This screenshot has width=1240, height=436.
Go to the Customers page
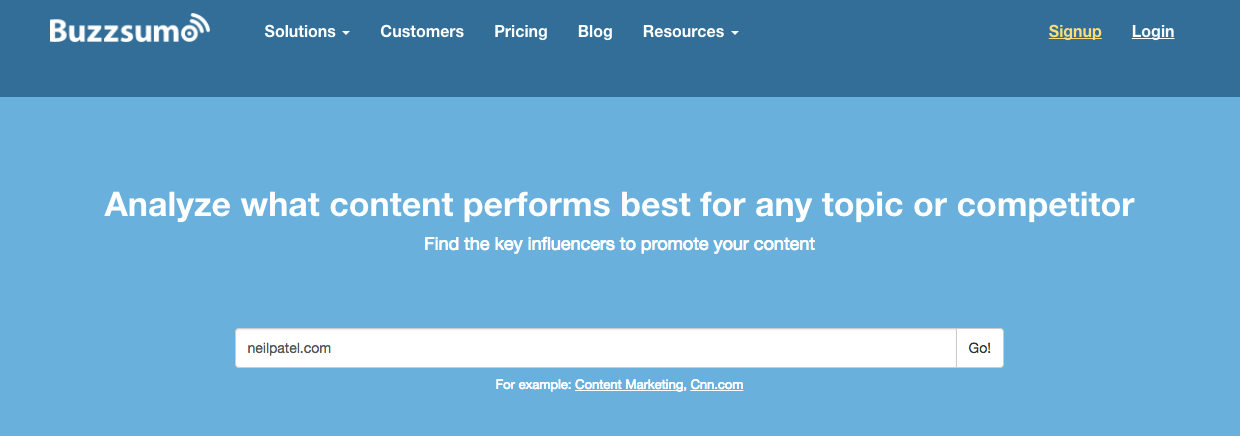pos(422,31)
